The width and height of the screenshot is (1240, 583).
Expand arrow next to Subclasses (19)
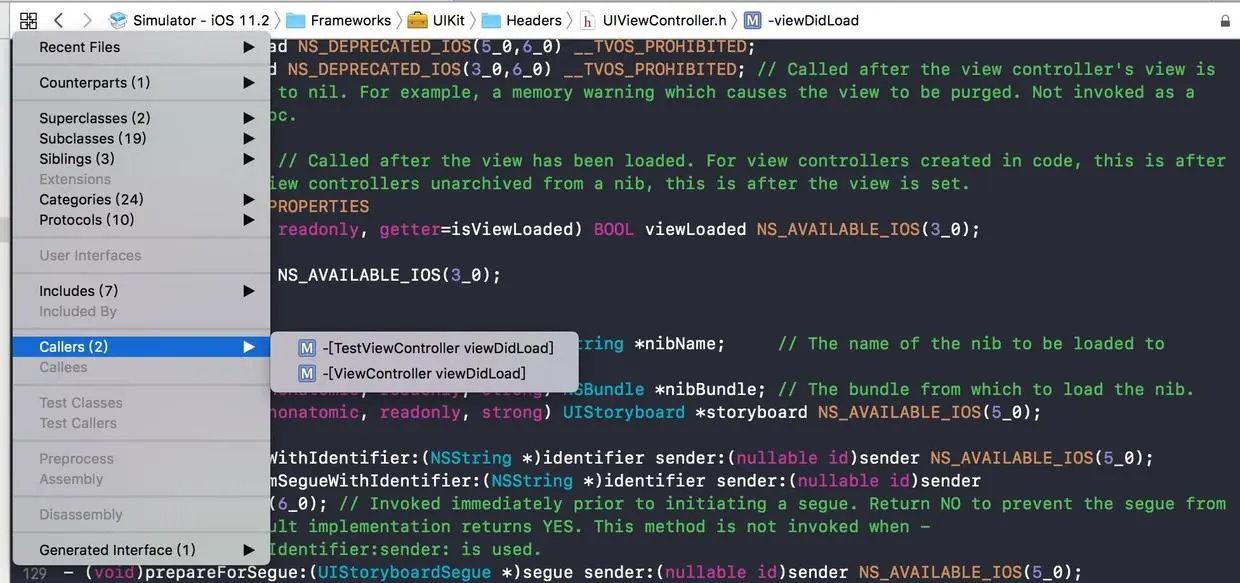pos(249,138)
